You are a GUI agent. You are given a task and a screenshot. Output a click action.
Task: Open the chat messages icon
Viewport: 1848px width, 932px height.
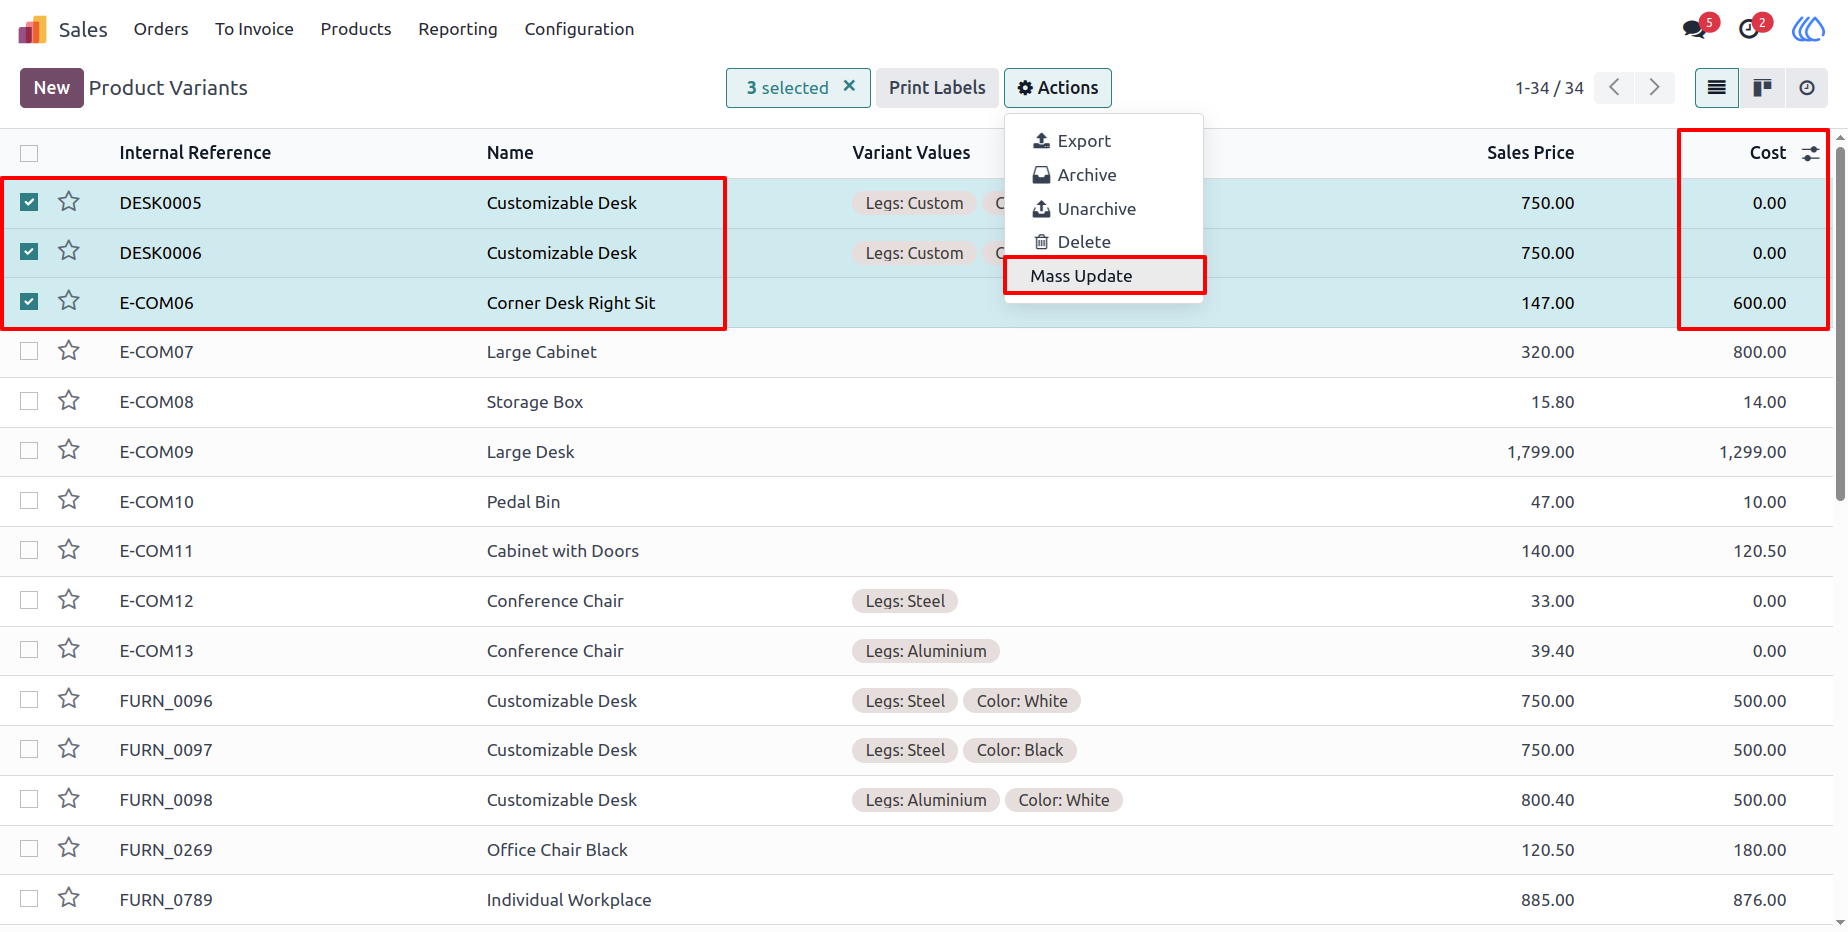pos(1694,29)
